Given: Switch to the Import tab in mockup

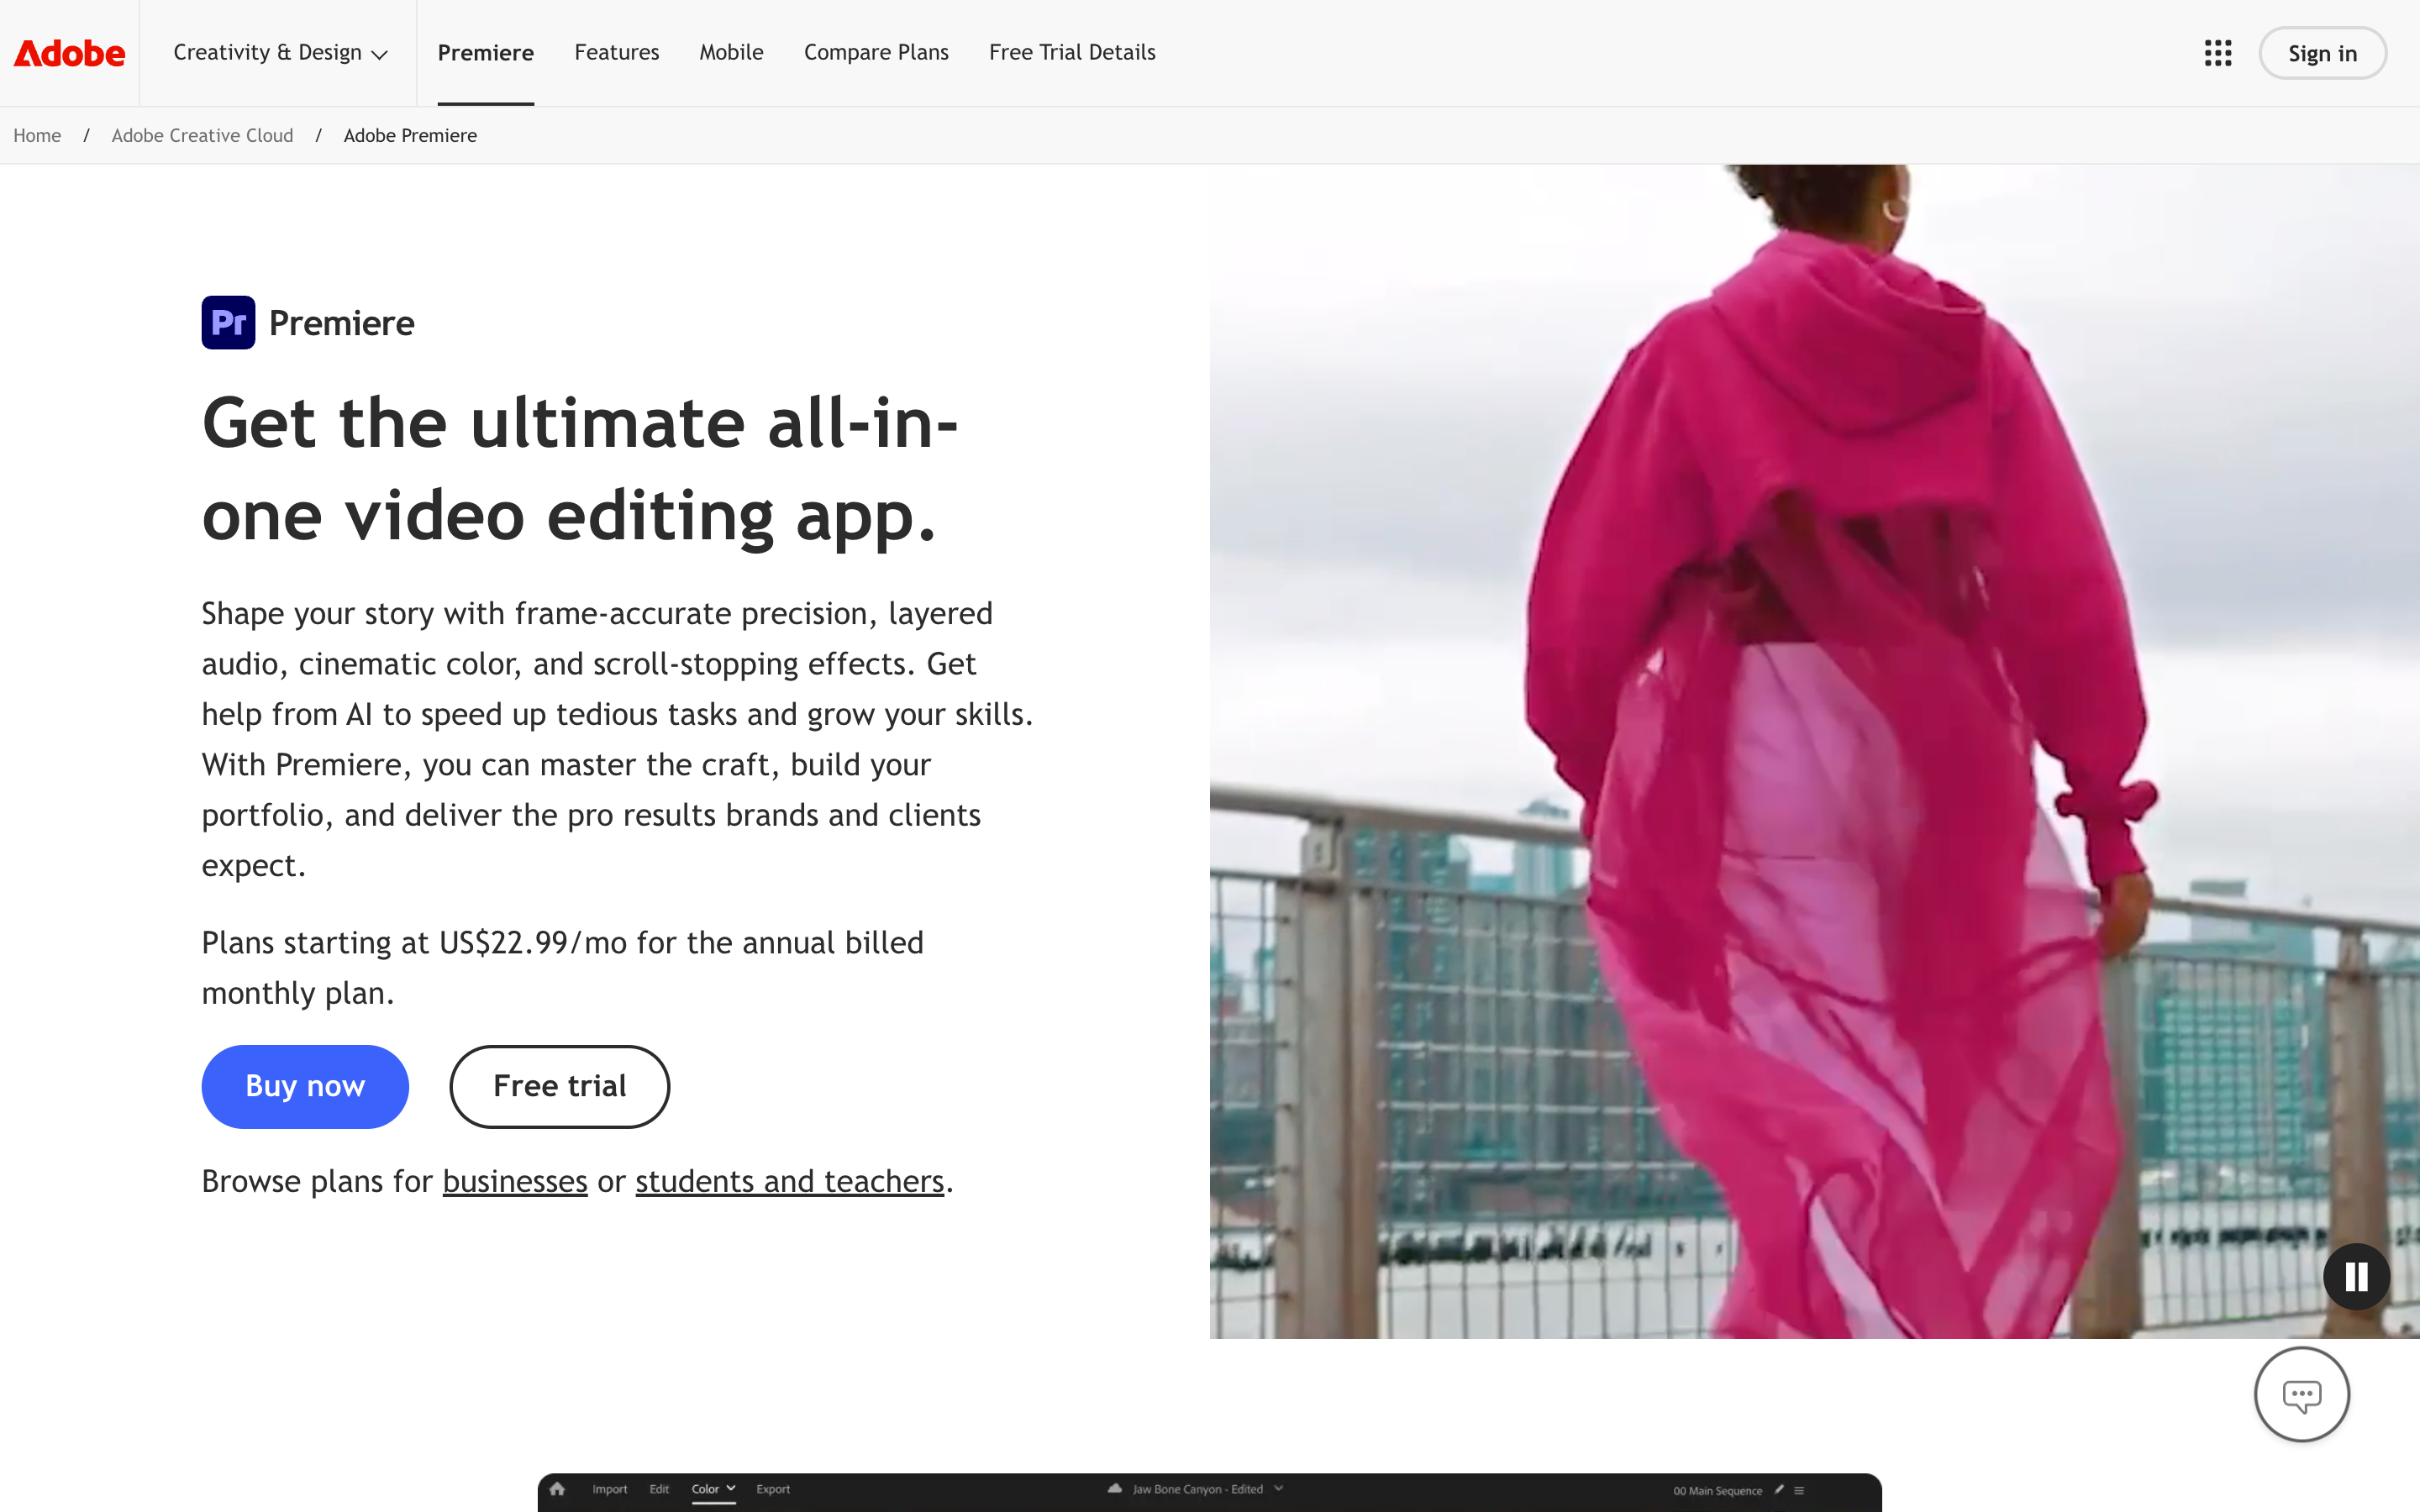Looking at the screenshot, I should (610, 1489).
